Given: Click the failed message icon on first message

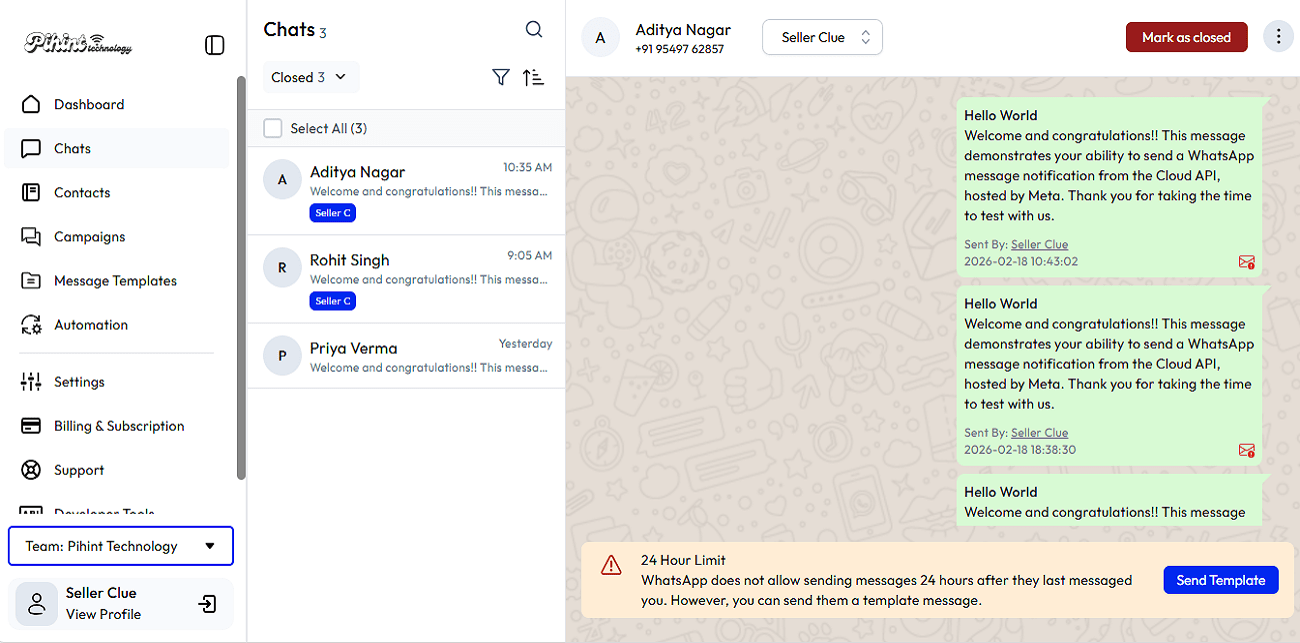Looking at the screenshot, I should [x=1246, y=262].
